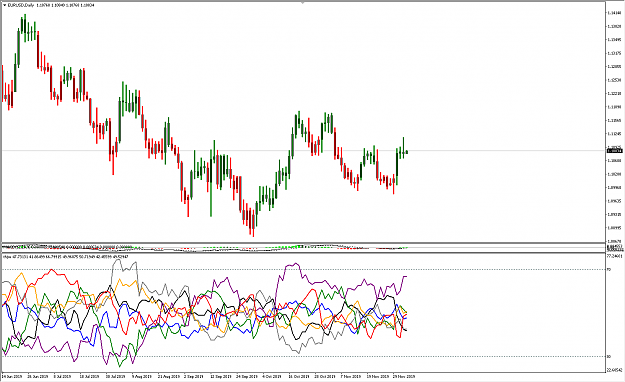
Task: Click the '30 Jul 2019' date label
Action: pos(116,376)
